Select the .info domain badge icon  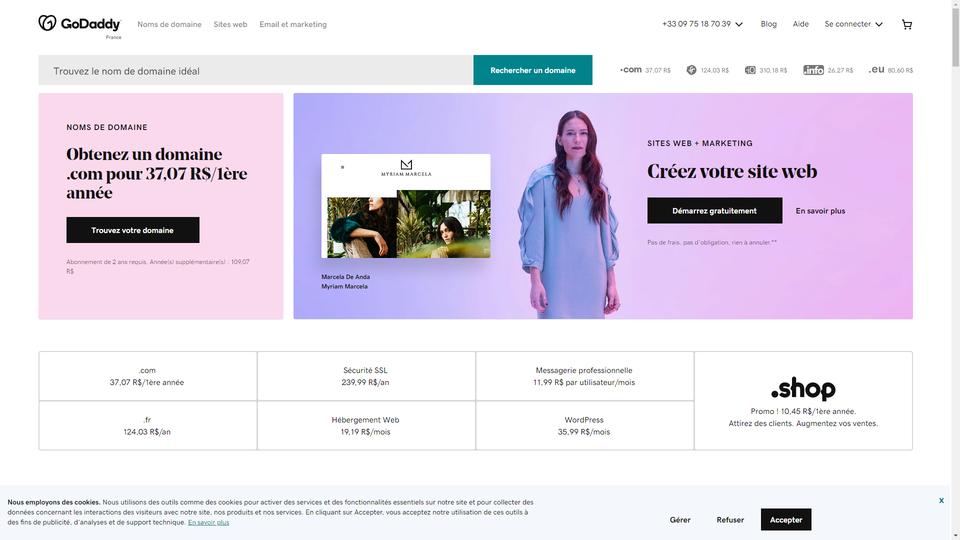pyautogui.click(x=813, y=70)
